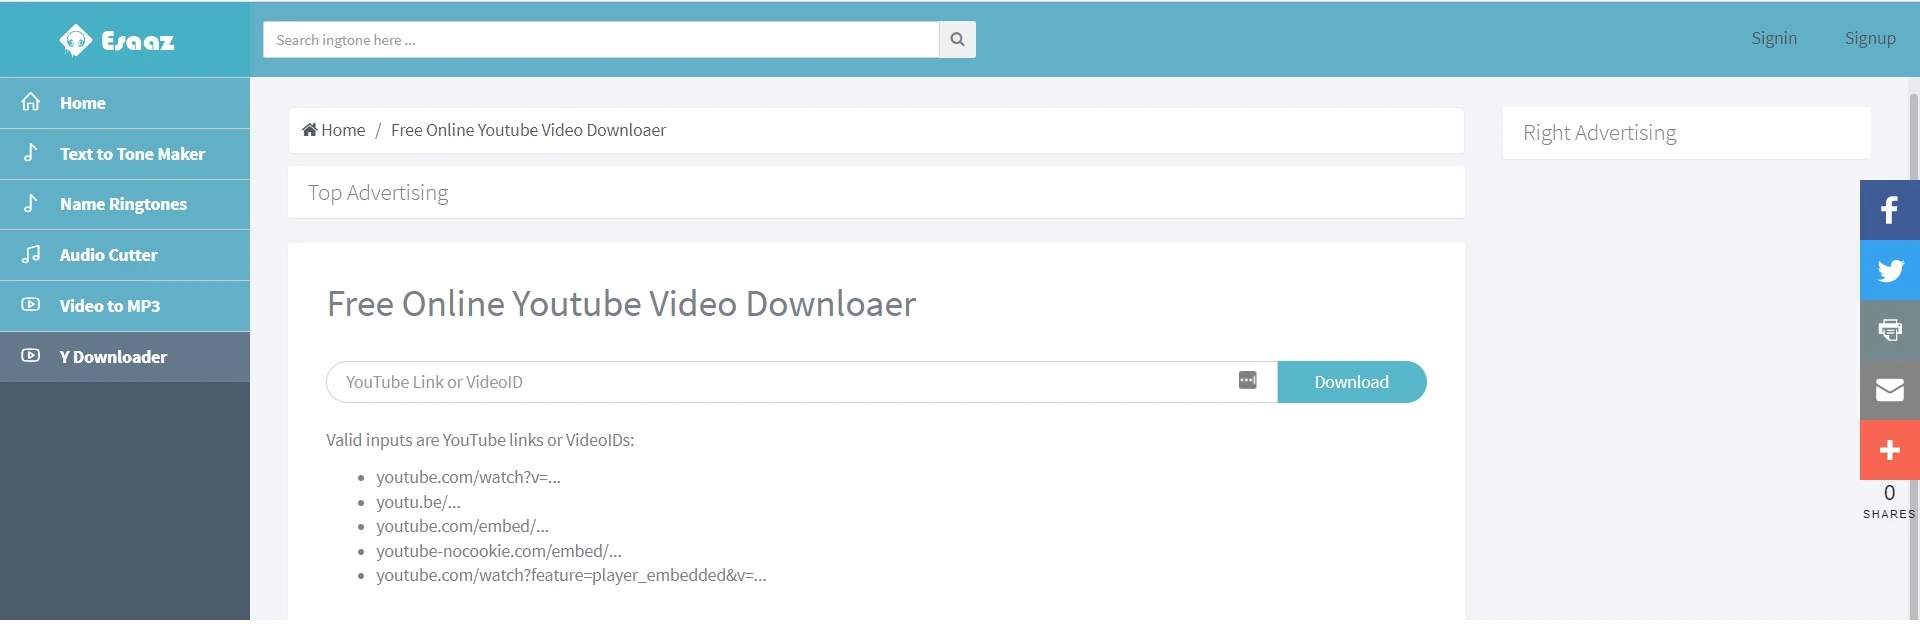Open the Signin link
This screenshot has width=1920, height=624.
(1774, 38)
